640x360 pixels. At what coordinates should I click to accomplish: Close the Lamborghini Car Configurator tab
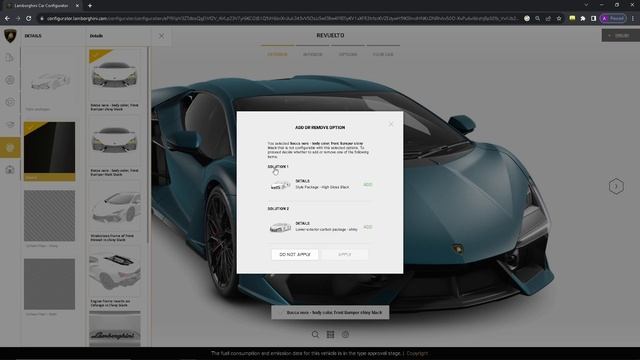pyautogui.click(x=78, y=6)
